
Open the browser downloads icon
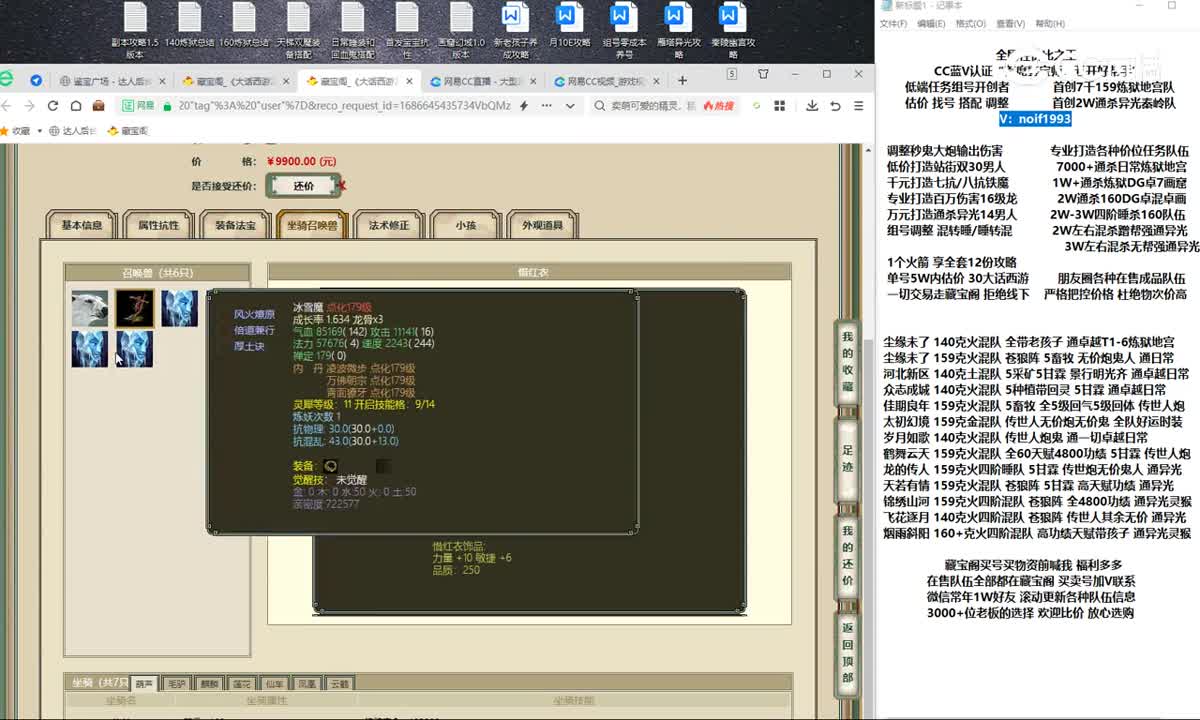[812, 106]
